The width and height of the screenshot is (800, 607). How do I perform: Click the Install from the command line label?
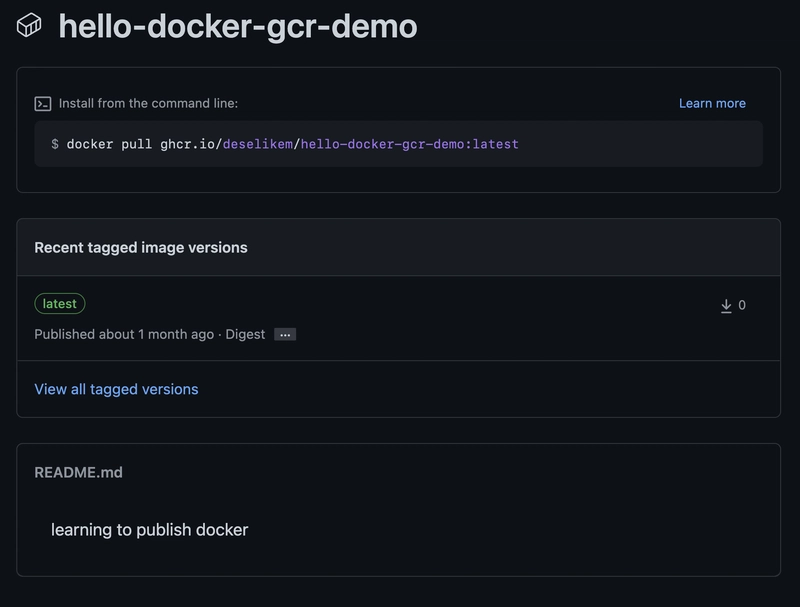click(148, 104)
